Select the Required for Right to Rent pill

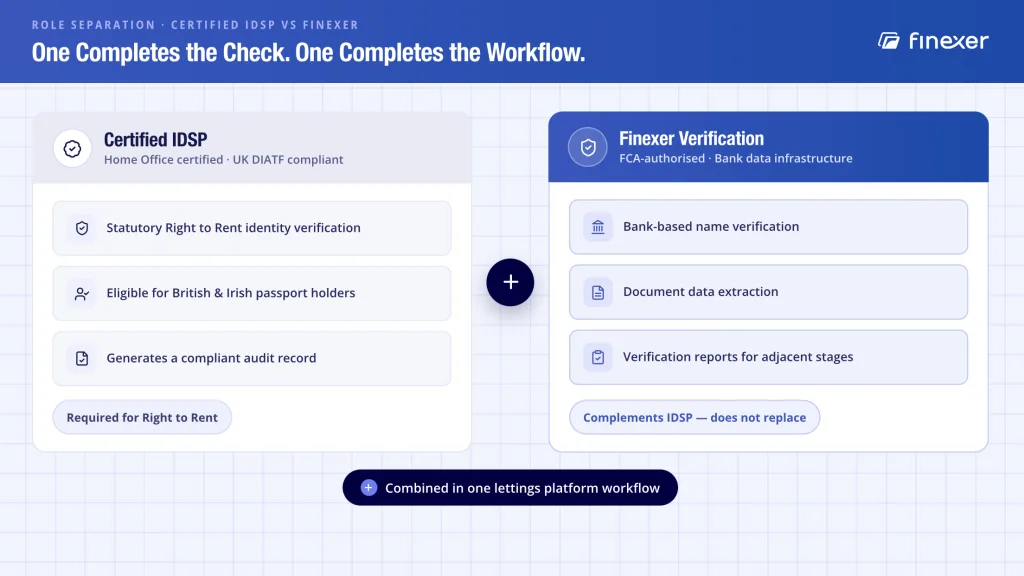pos(142,417)
